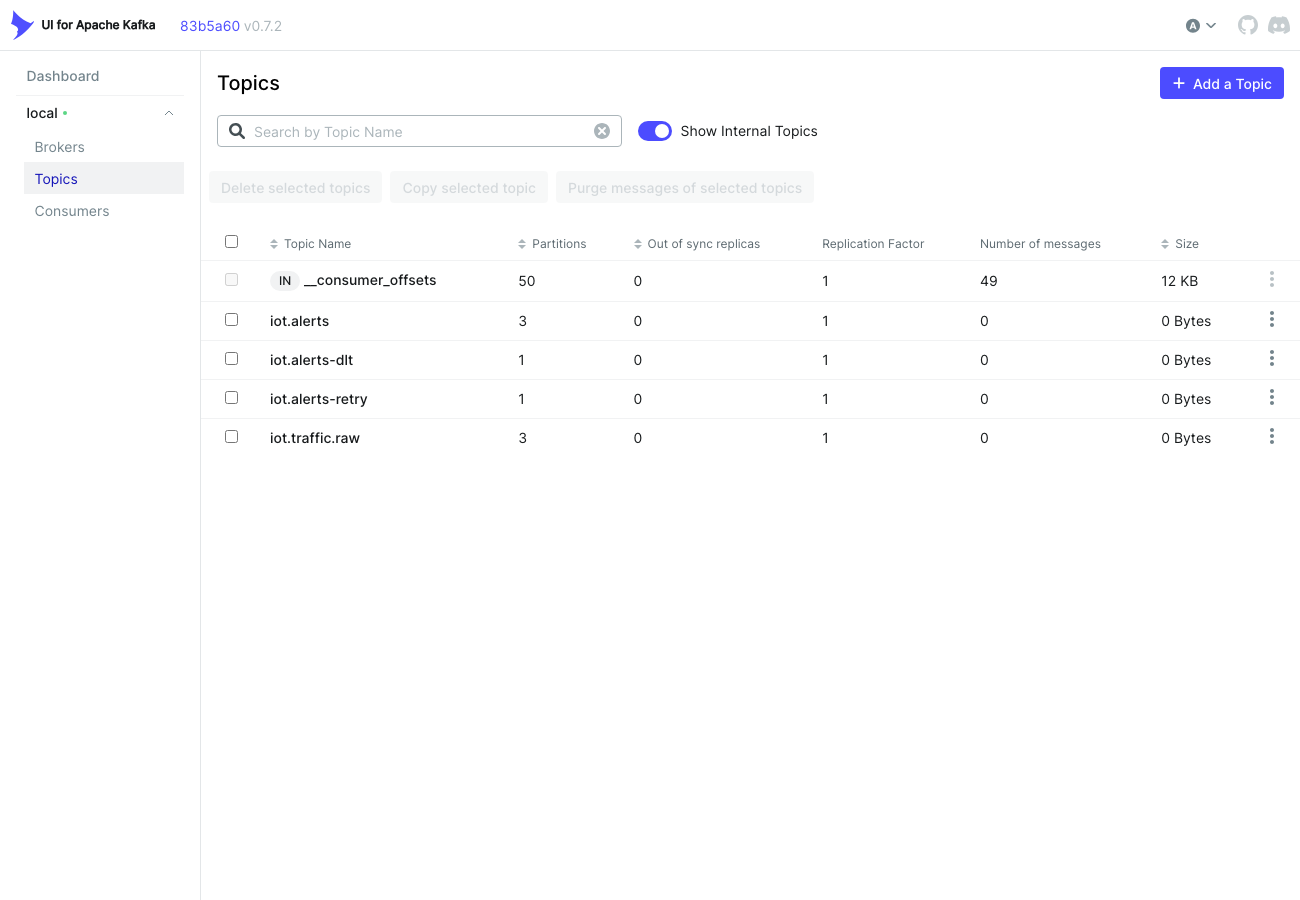Sort table by Out of sync replicas
The image size is (1300, 900).
(x=697, y=244)
